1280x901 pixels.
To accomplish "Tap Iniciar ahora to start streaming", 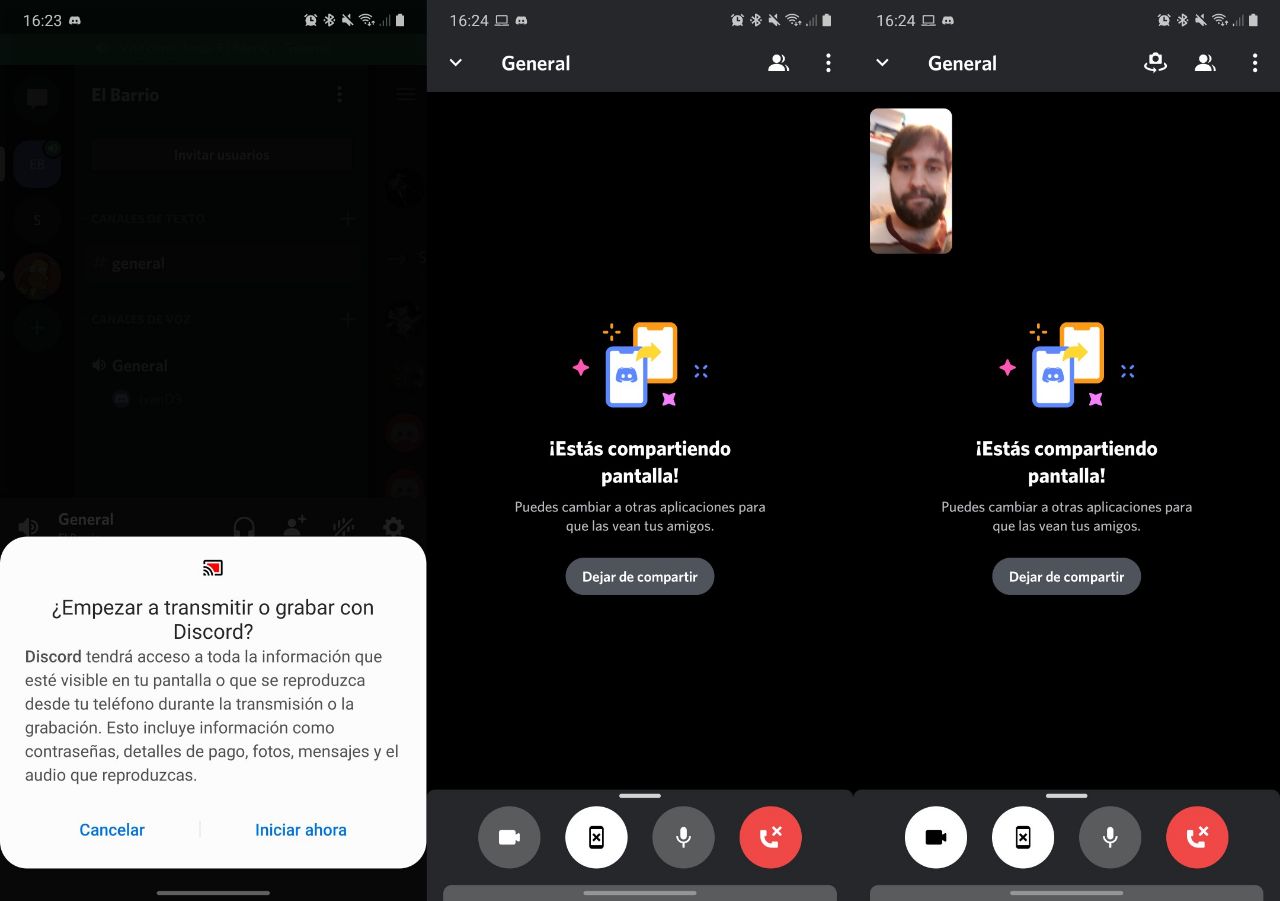I will click(301, 829).
